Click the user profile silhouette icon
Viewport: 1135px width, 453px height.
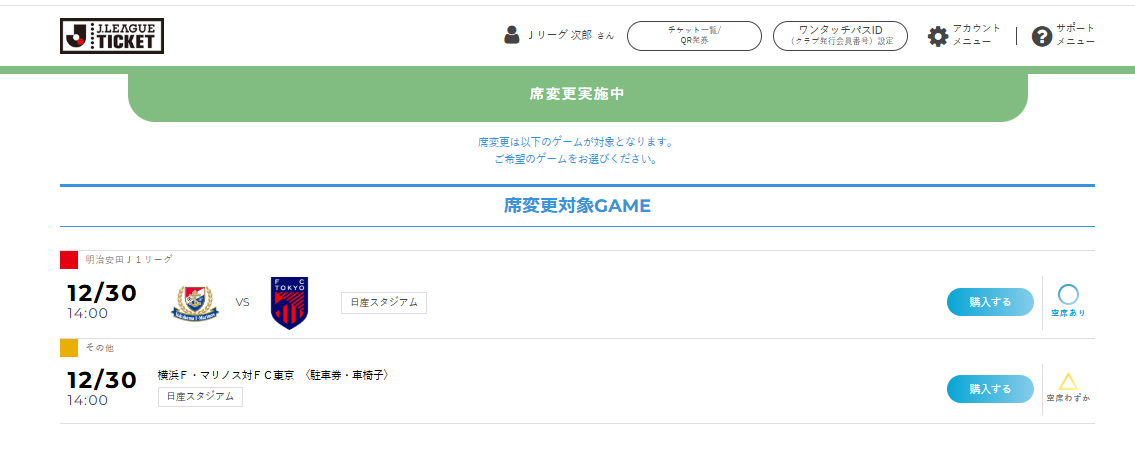tap(512, 35)
